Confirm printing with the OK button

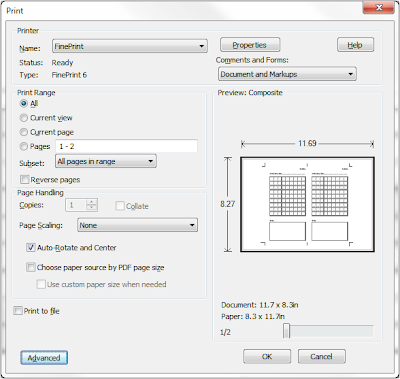267,357
